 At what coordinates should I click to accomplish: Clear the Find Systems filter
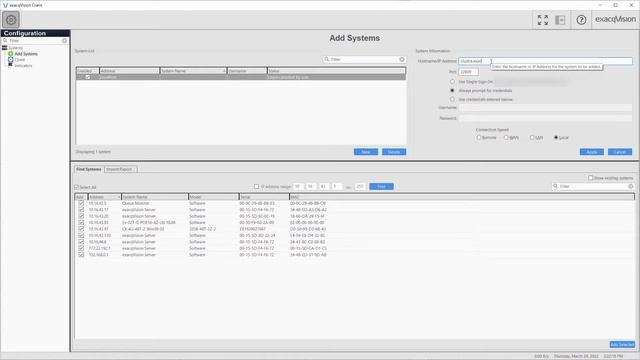click(x=631, y=187)
